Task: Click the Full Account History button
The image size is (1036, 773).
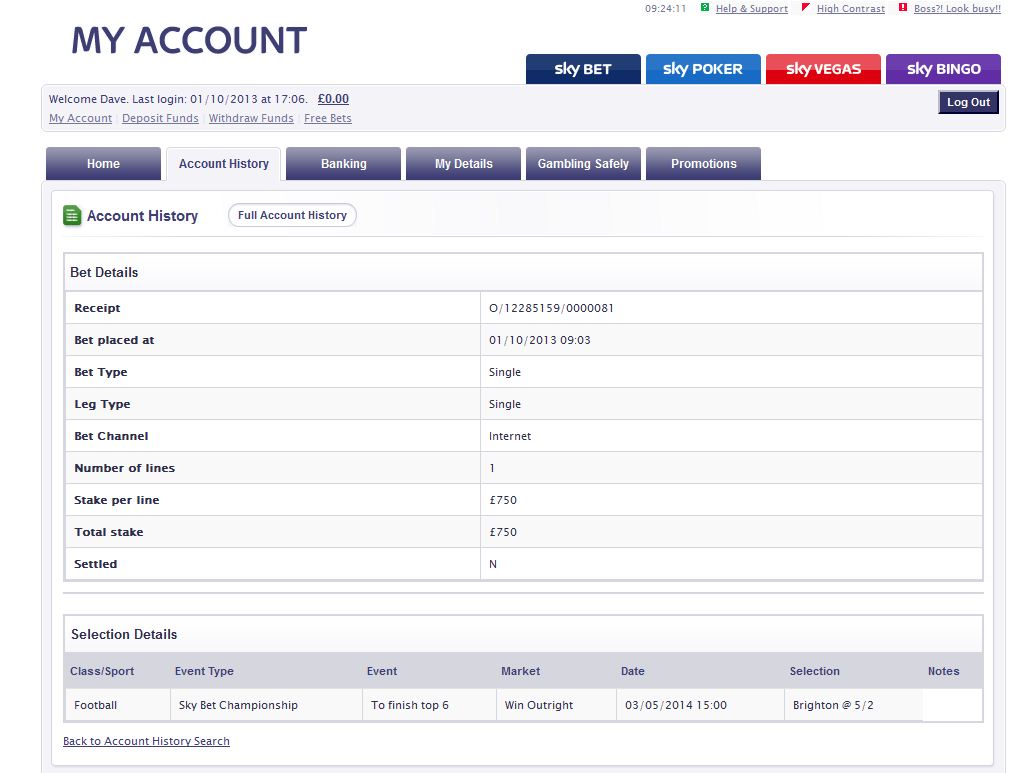Action: [x=292, y=215]
